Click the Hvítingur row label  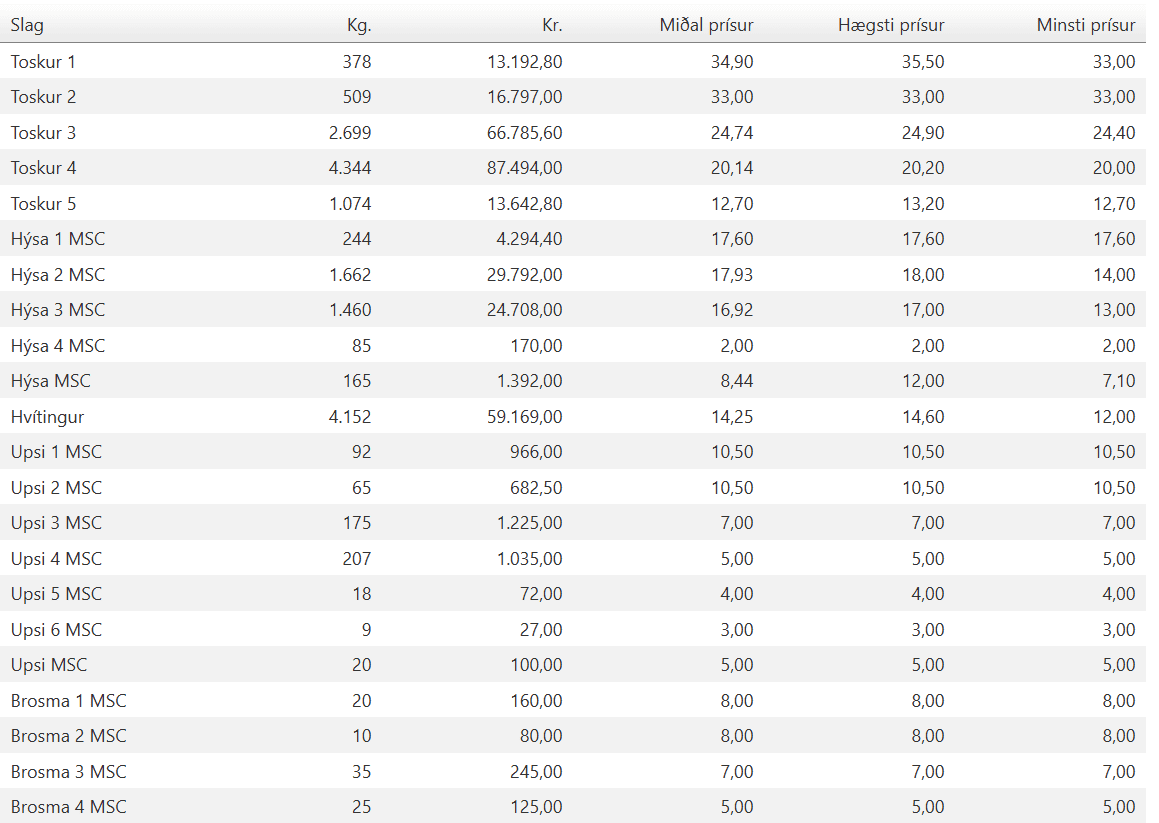(x=47, y=417)
